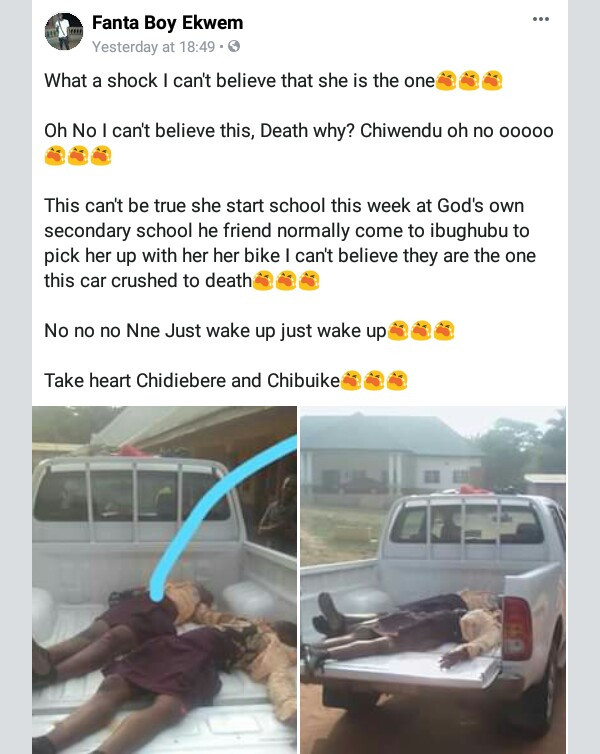Click the crying emojis after 'she is the one'
Image resolution: width=600 pixels, height=754 pixels.
pyautogui.click(x=469, y=80)
